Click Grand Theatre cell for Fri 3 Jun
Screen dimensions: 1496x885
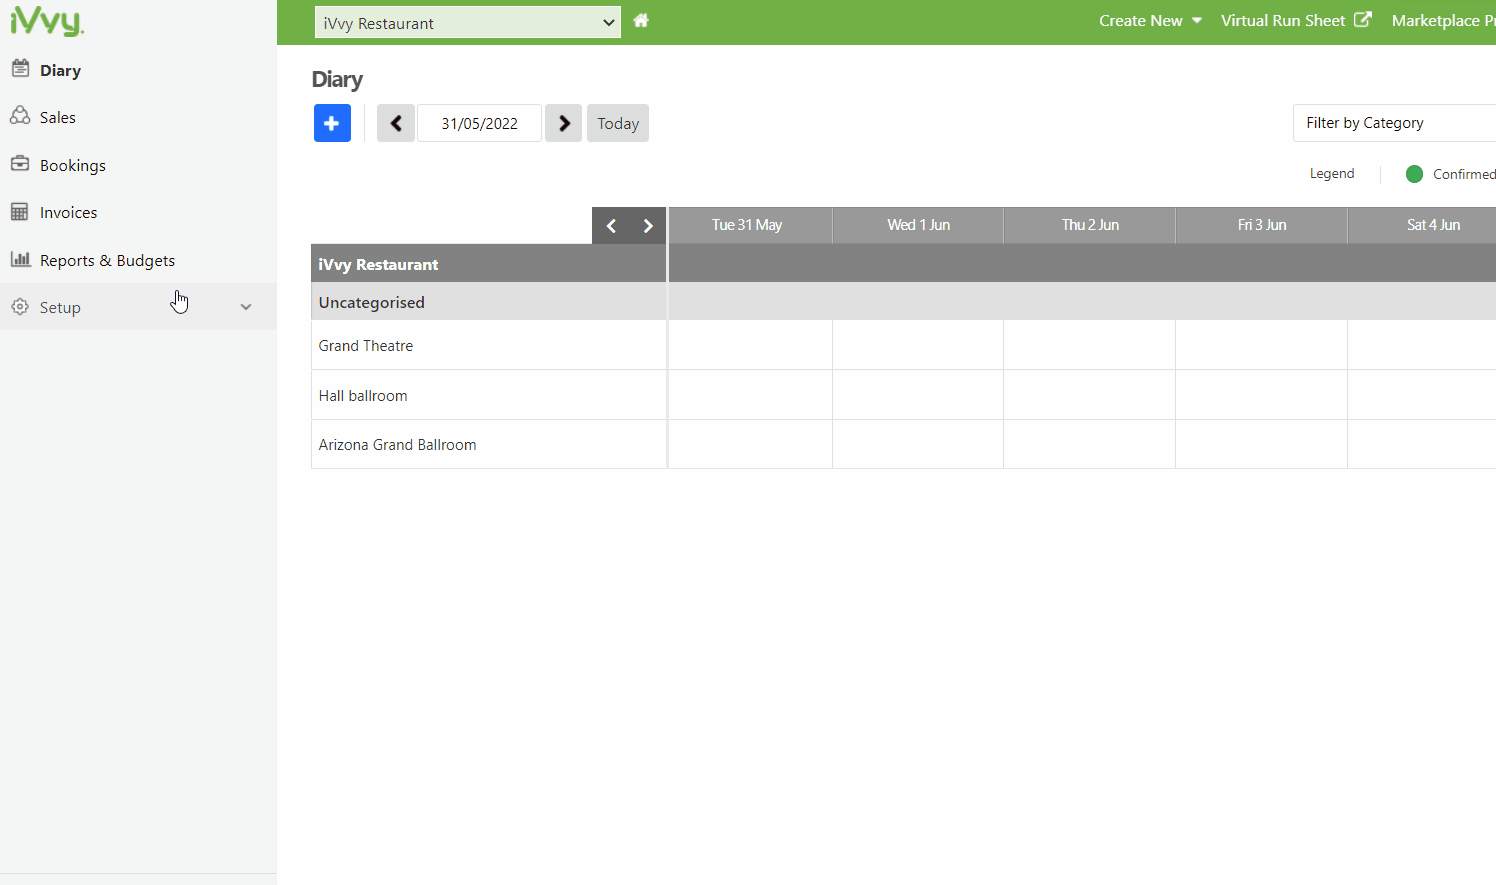coord(1262,345)
